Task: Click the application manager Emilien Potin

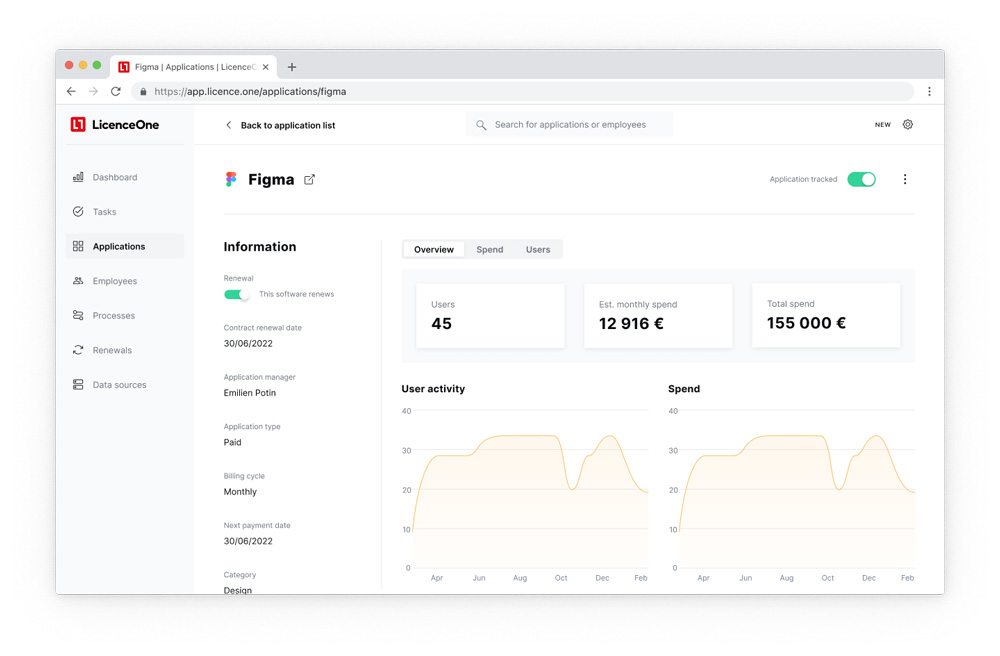Action: 250,393
